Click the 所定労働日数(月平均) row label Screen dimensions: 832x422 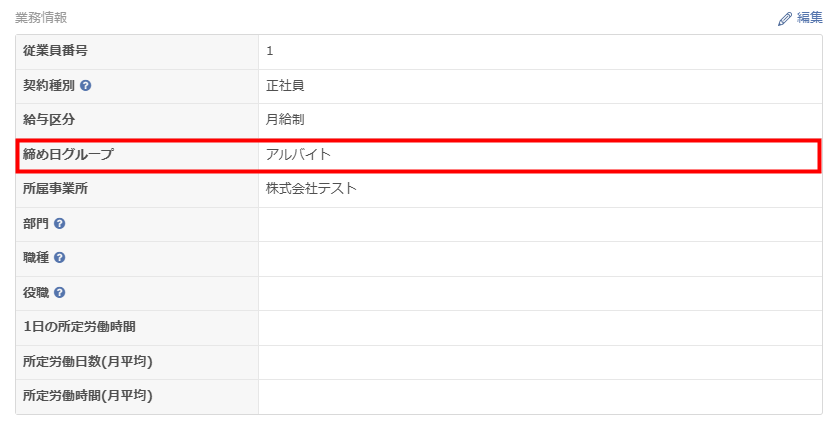[x=88, y=361]
